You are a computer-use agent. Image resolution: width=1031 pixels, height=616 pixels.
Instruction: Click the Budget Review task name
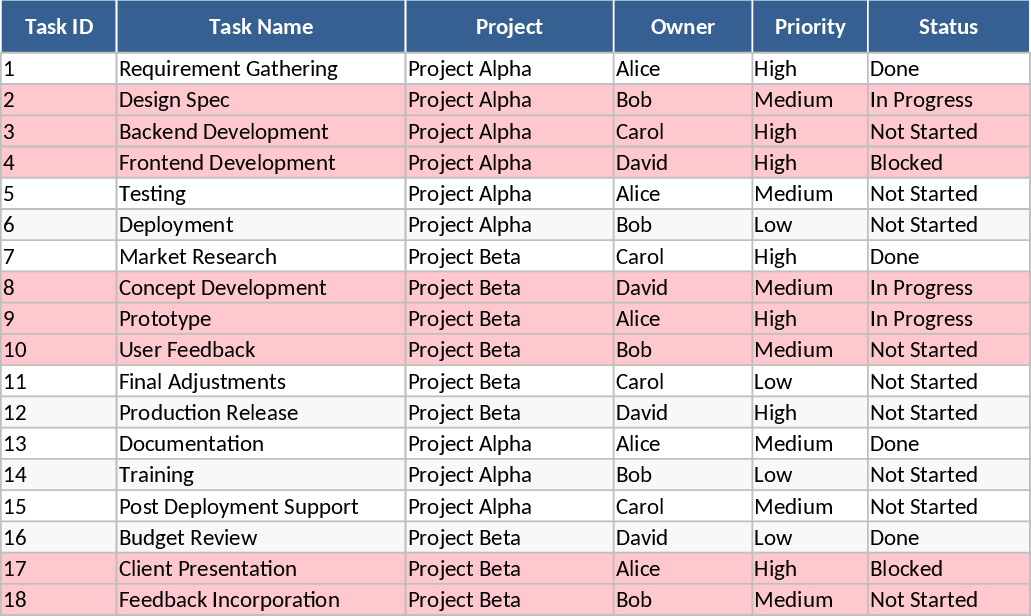click(188, 538)
